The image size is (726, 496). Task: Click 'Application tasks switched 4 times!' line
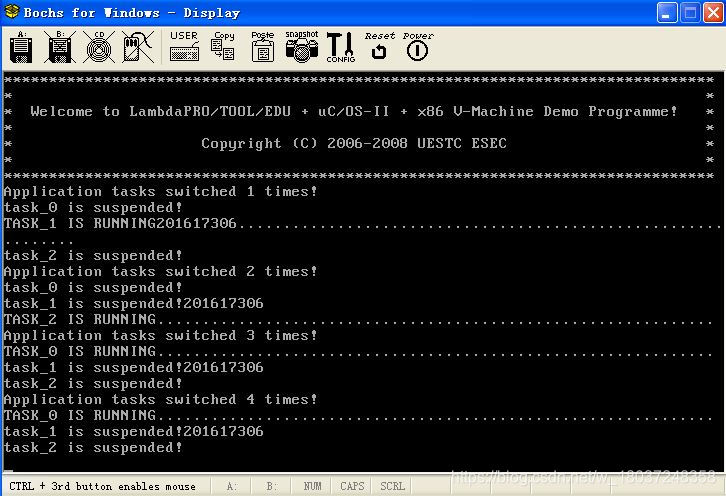coord(160,399)
